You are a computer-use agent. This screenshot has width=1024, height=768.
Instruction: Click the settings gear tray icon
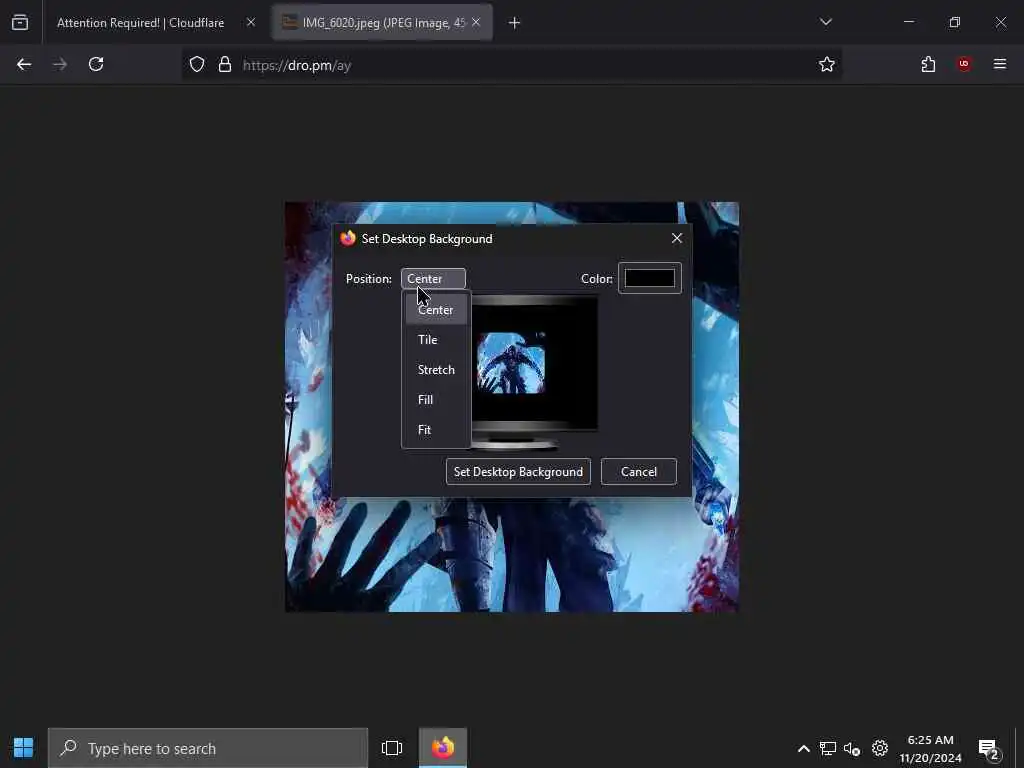[x=880, y=748]
